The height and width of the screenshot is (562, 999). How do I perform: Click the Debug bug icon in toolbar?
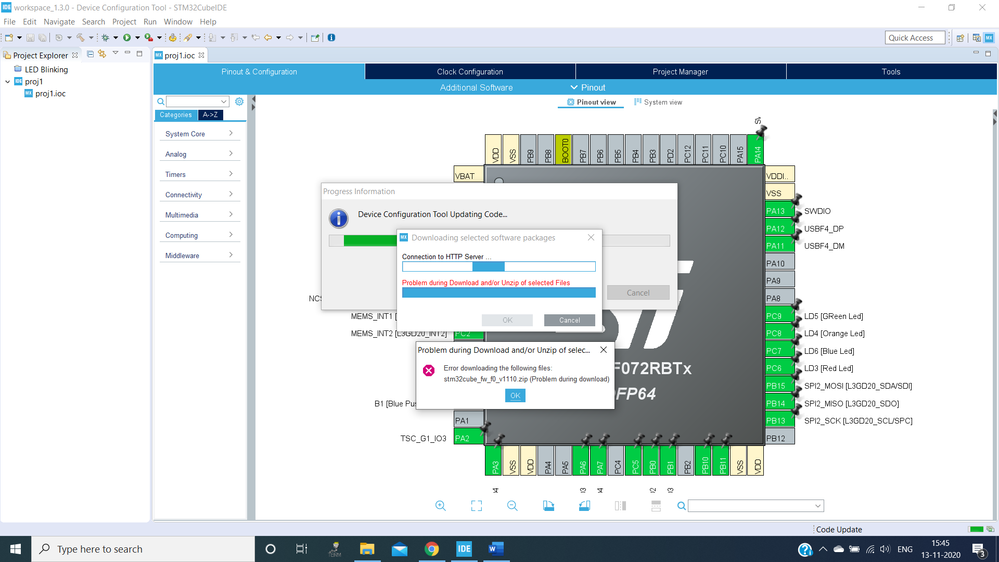[105, 38]
